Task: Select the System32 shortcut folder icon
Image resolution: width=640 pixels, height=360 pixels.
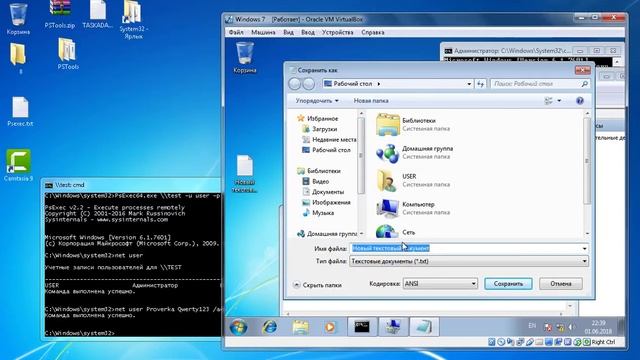Action: click(133, 20)
